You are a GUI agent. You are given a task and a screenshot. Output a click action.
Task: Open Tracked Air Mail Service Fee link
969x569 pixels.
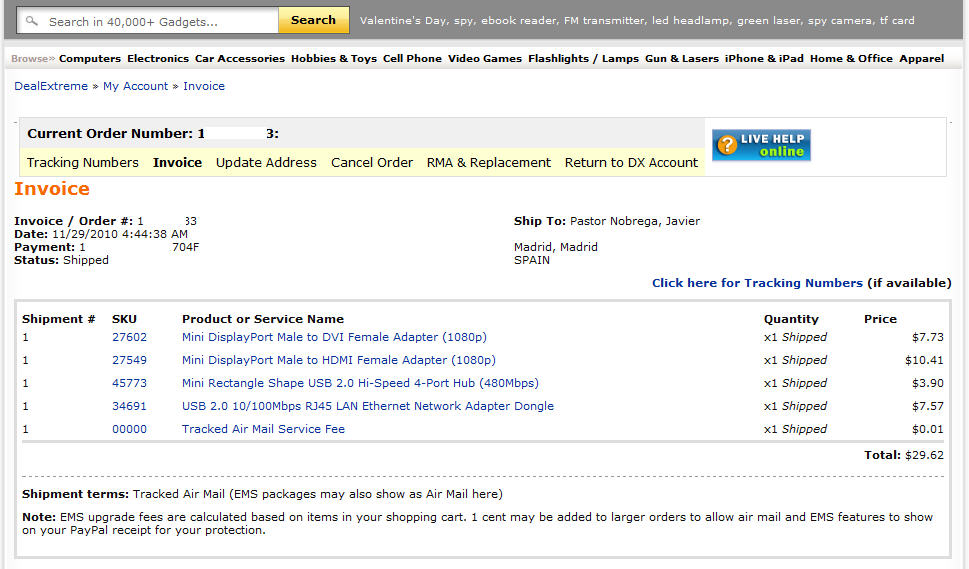click(263, 429)
